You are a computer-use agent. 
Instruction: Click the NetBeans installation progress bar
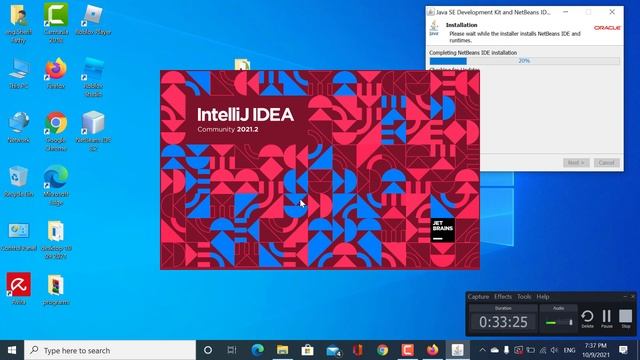(524, 61)
